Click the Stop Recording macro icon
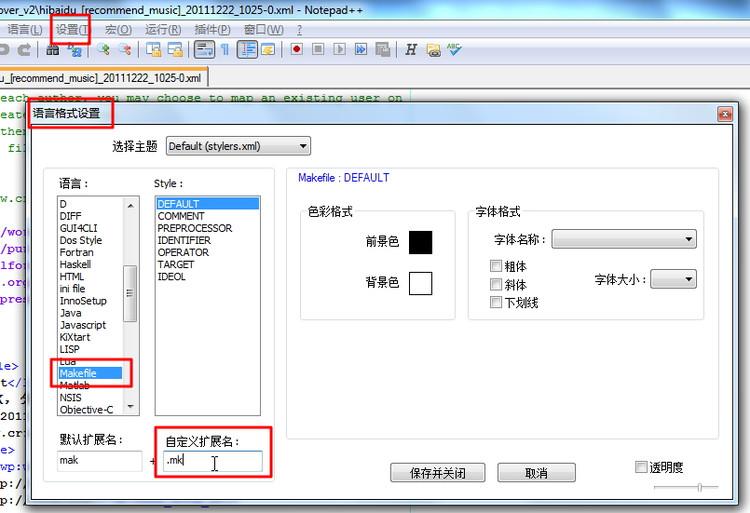750x513 pixels. click(318, 49)
